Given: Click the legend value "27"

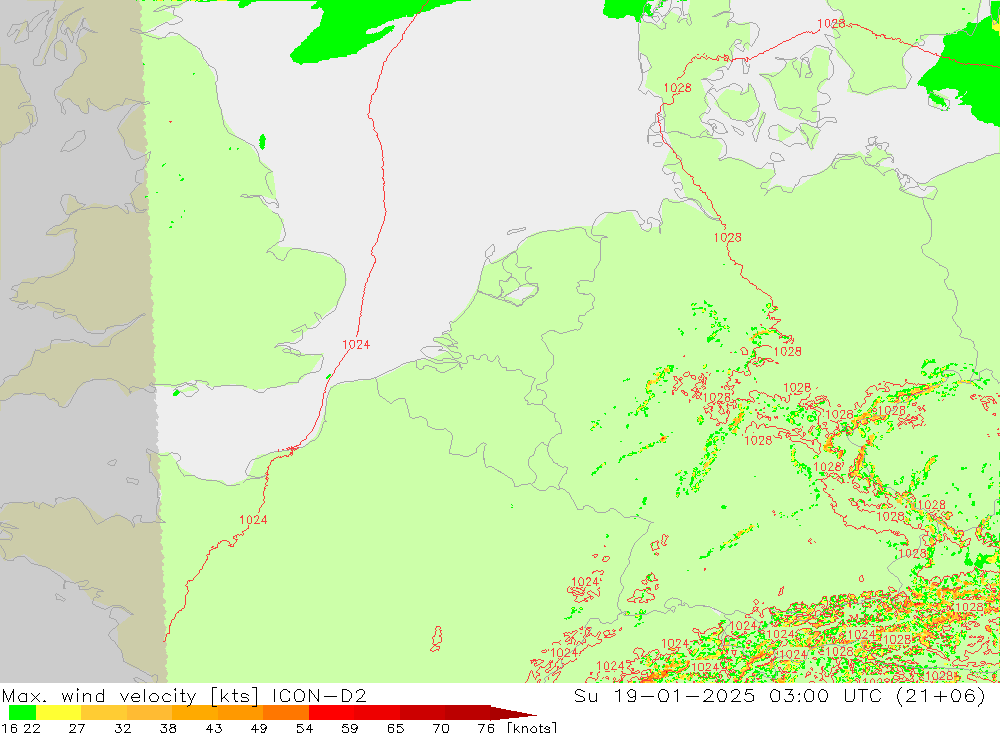Looking at the screenshot, I should pyautogui.click(x=77, y=728).
